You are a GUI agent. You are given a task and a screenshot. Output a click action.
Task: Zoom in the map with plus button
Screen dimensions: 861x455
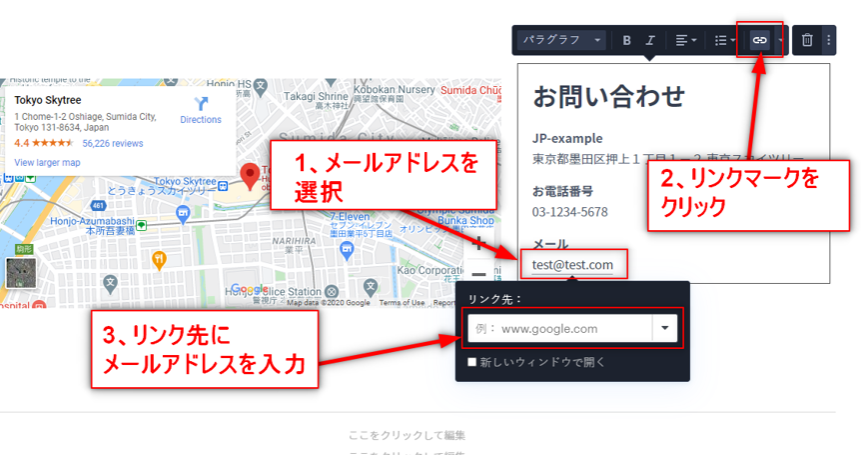[479, 243]
